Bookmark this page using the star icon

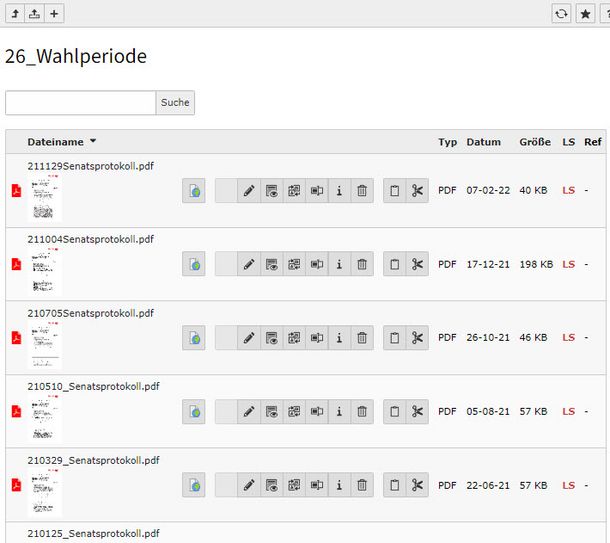pyautogui.click(x=584, y=13)
